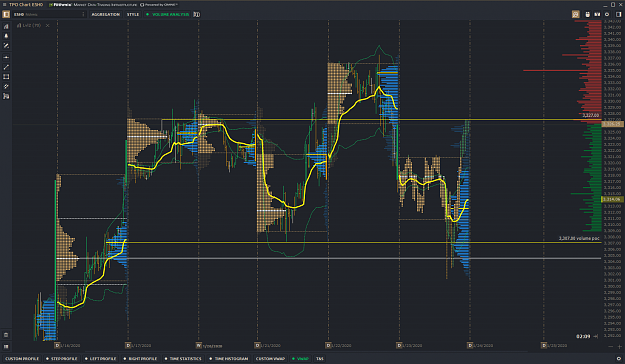Viewport: 625px width, 364px height.
Task: Click the gold chart-type icon left of ESH0
Action: [6, 14]
